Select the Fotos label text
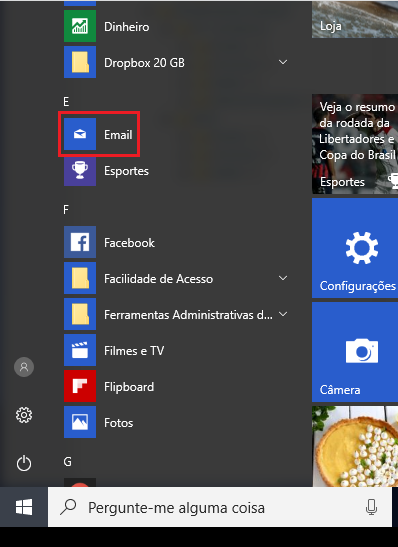 119,423
